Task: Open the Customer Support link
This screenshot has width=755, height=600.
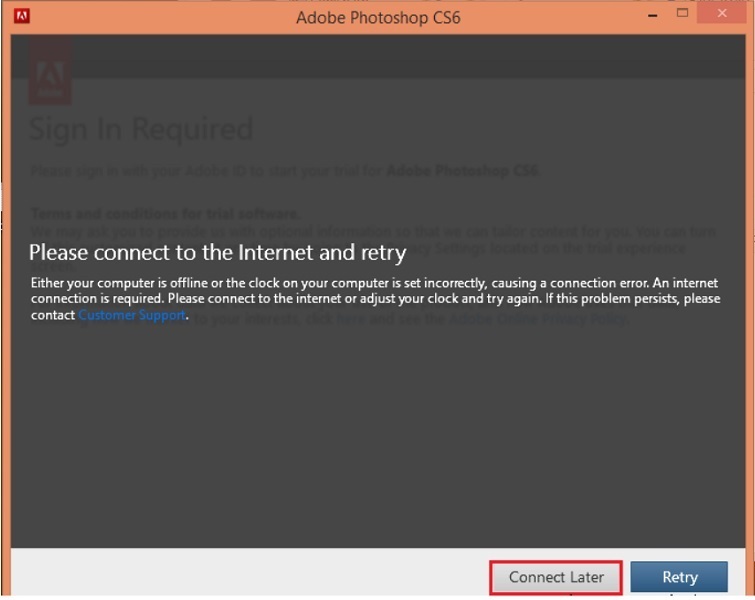Action: [132, 315]
